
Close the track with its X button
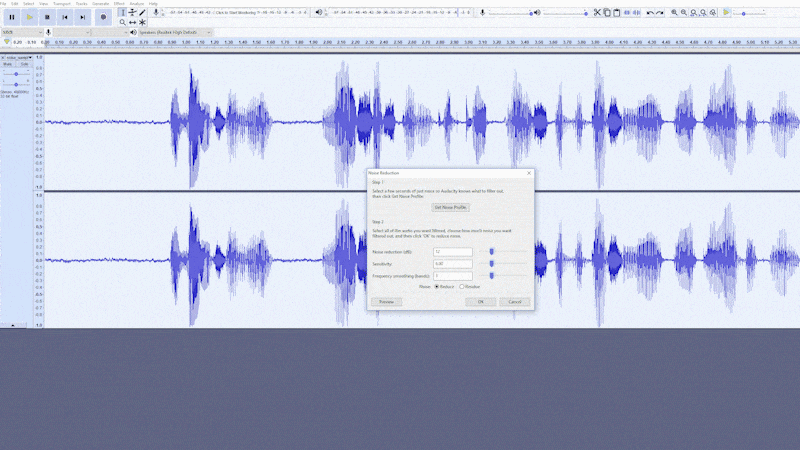click(x=3, y=58)
